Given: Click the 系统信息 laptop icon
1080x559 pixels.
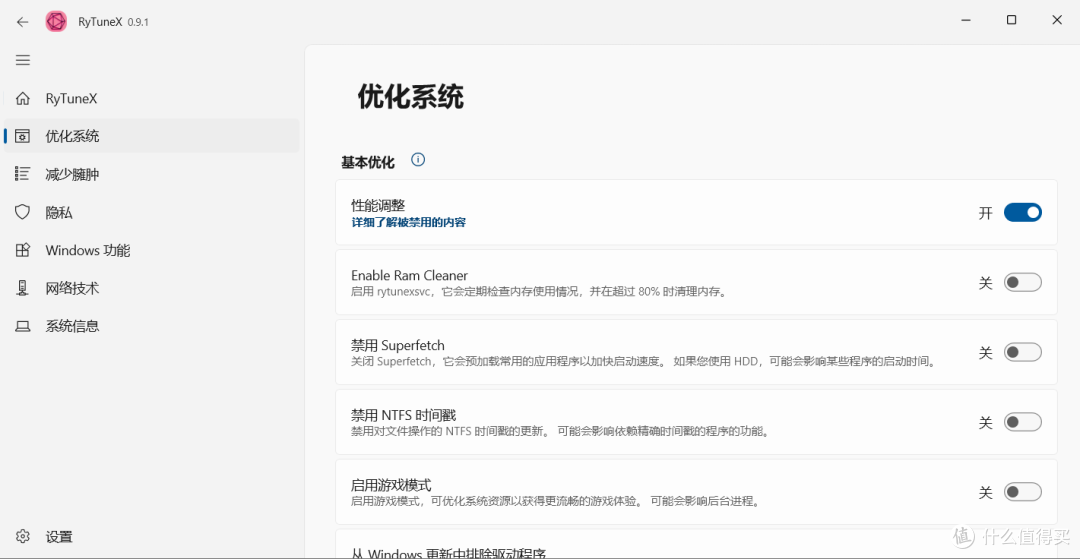Looking at the screenshot, I should (23, 326).
